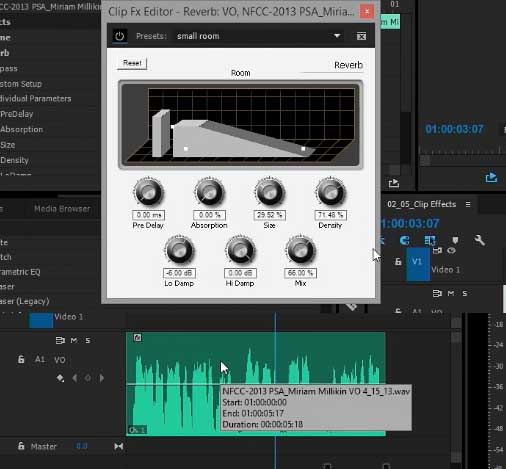506x469 pixels.
Task: Solo the audio track in right timeline
Action: tap(465, 293)
